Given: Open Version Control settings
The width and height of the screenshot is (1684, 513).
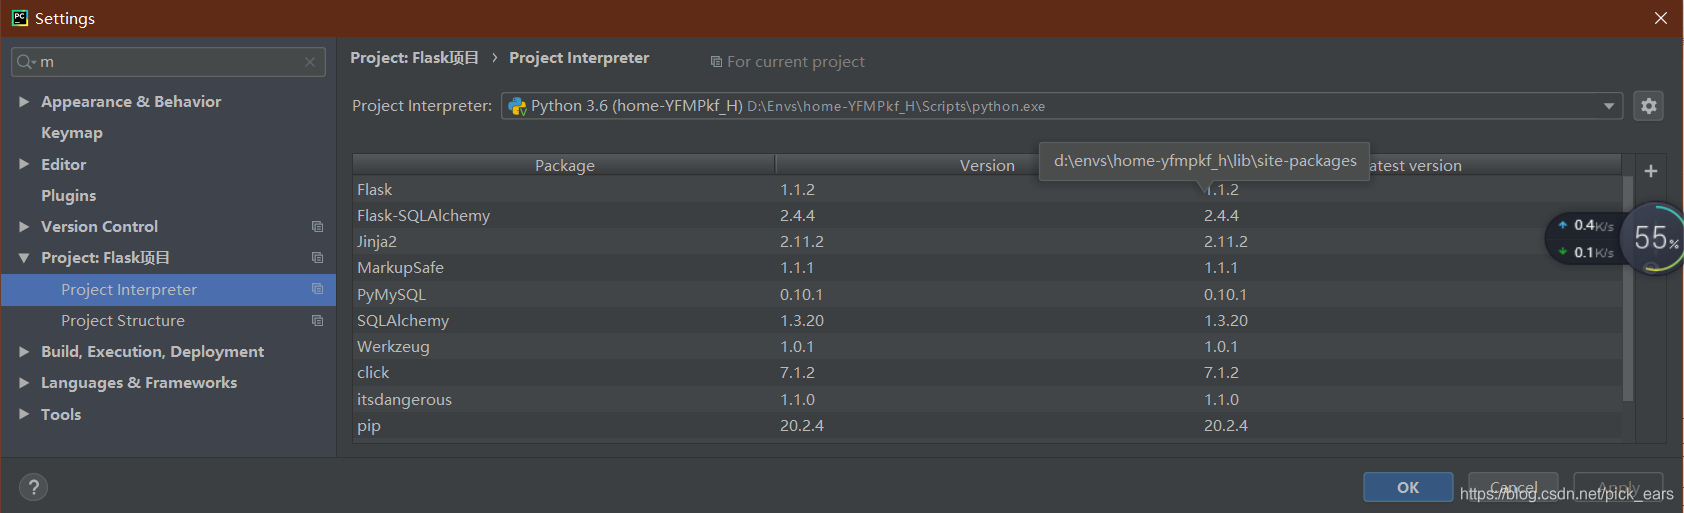Looking at the screenshot, I should (x=99, y=227).
